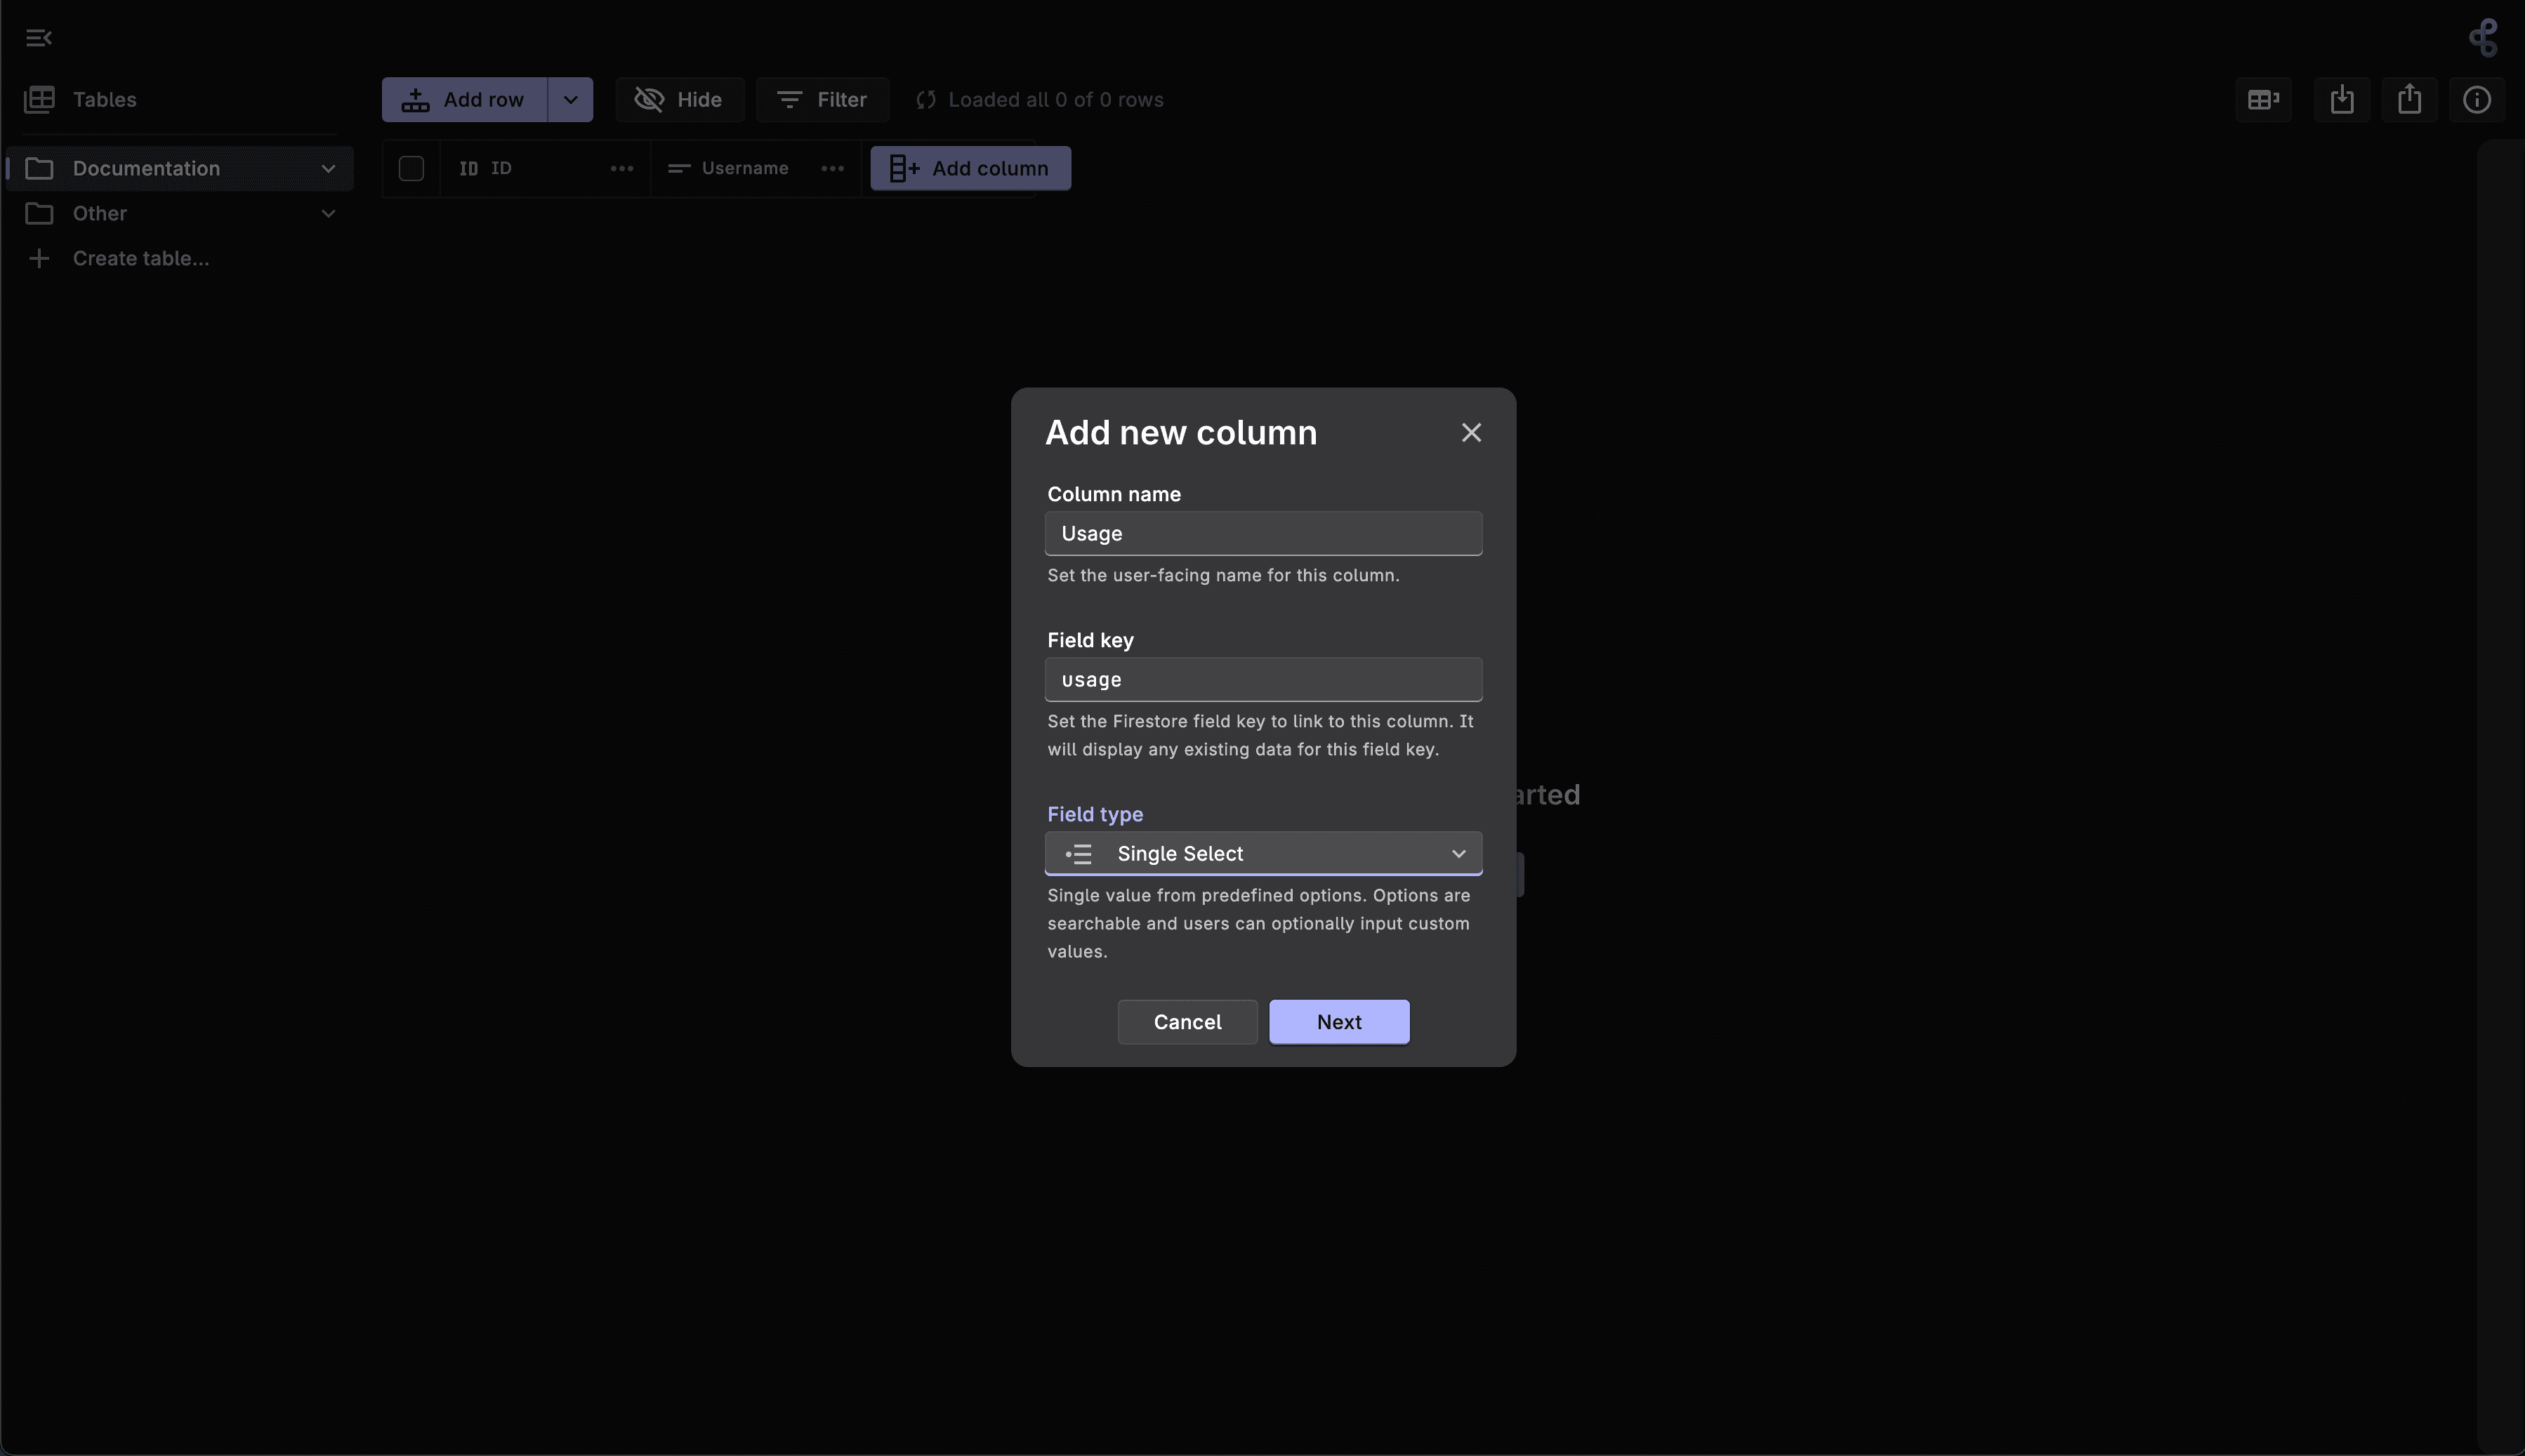Toggle Hide columns button
This screenshot has height=1456, width=2525.
point(679,100)
